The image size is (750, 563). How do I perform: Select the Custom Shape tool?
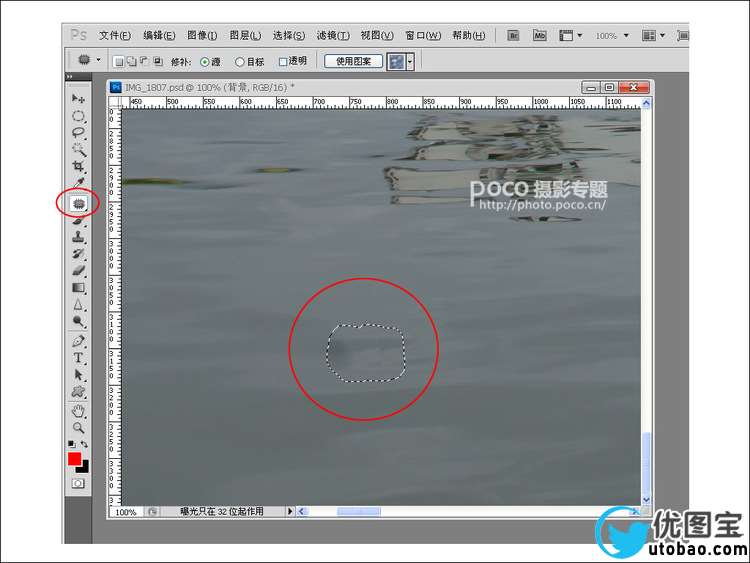pos(78,392)
